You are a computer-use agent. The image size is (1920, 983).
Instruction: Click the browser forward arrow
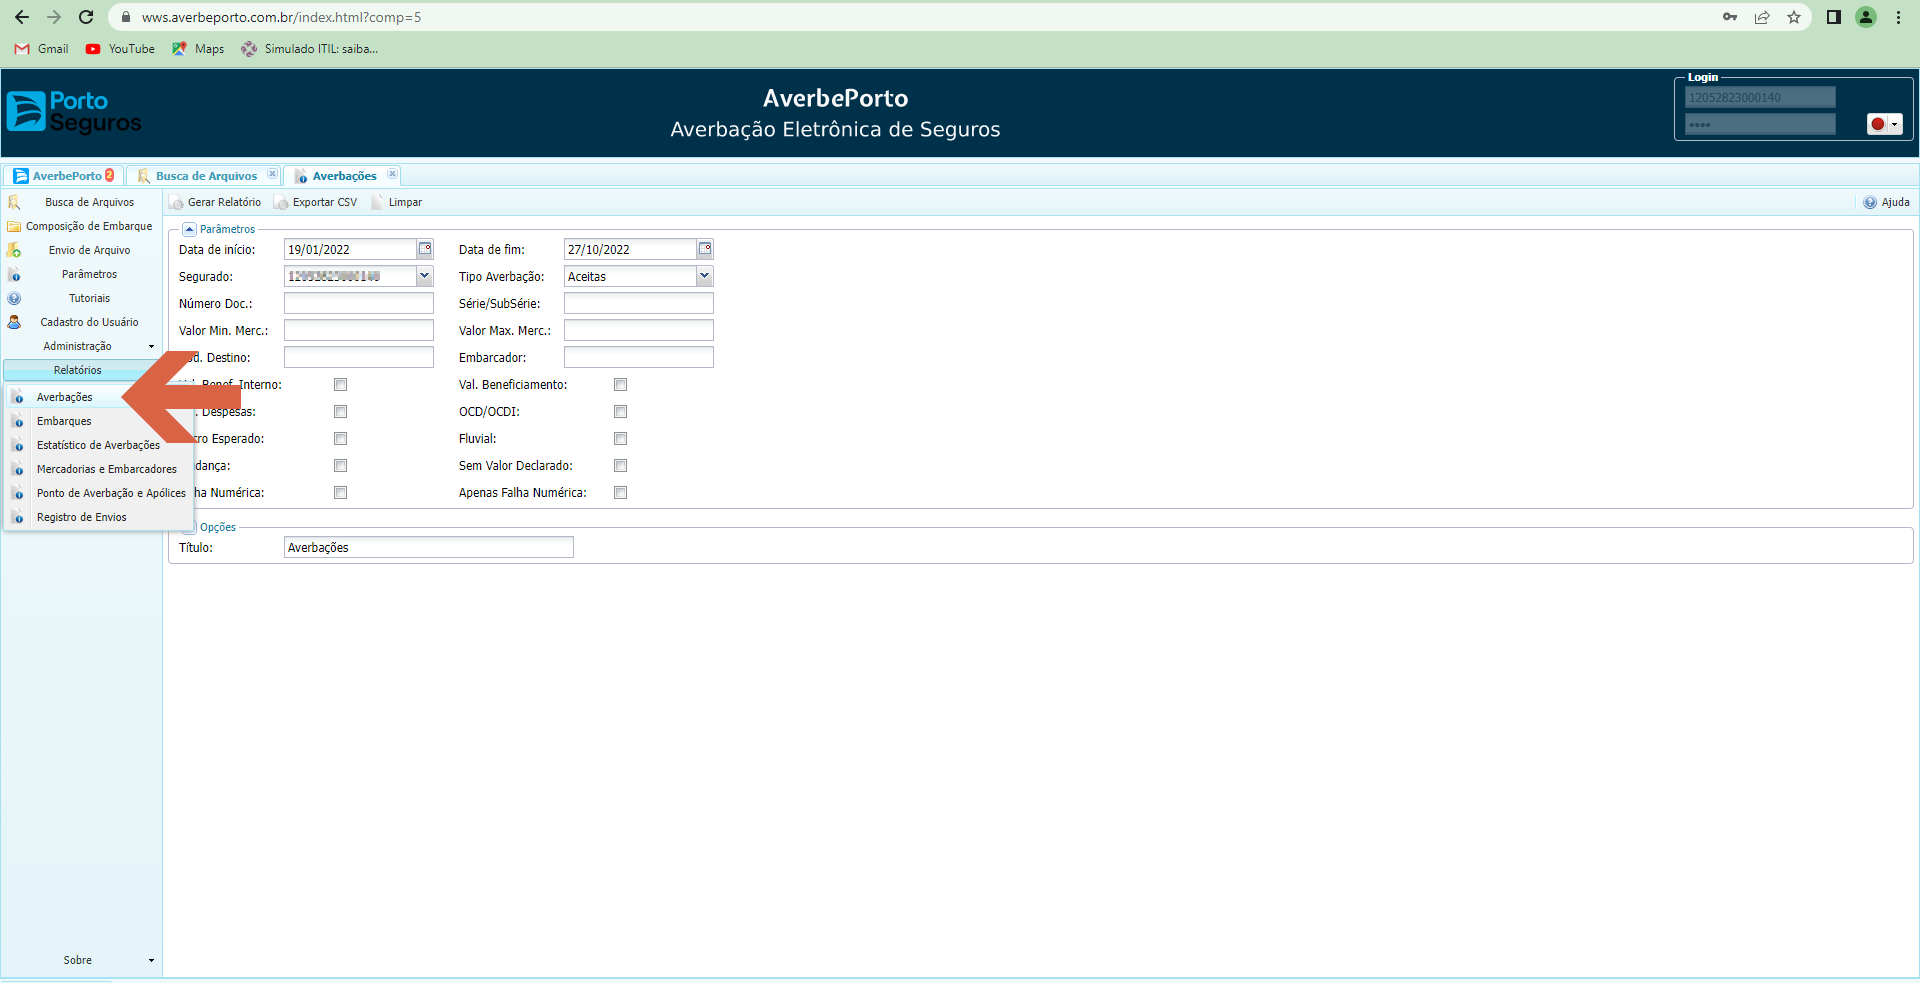[x=54, y=17]
